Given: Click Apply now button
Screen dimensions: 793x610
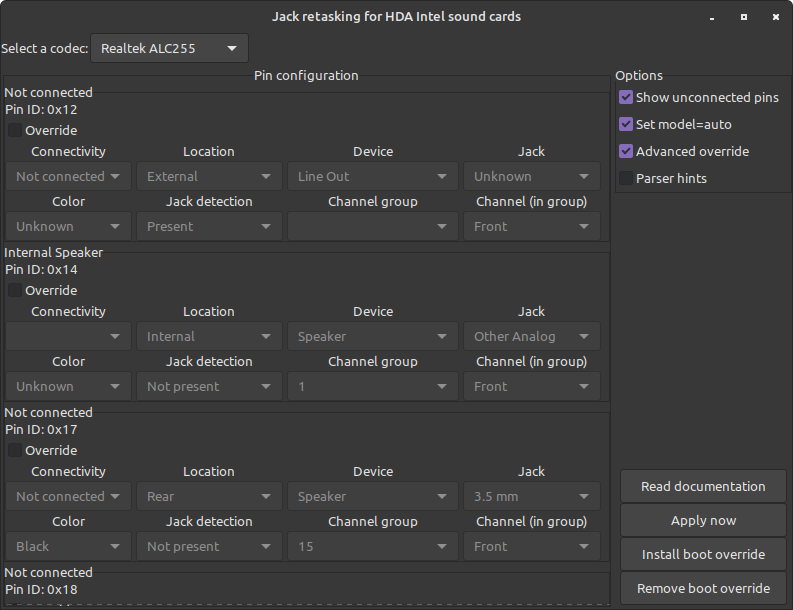Looking at the screenshot, I should coord(703,520).
